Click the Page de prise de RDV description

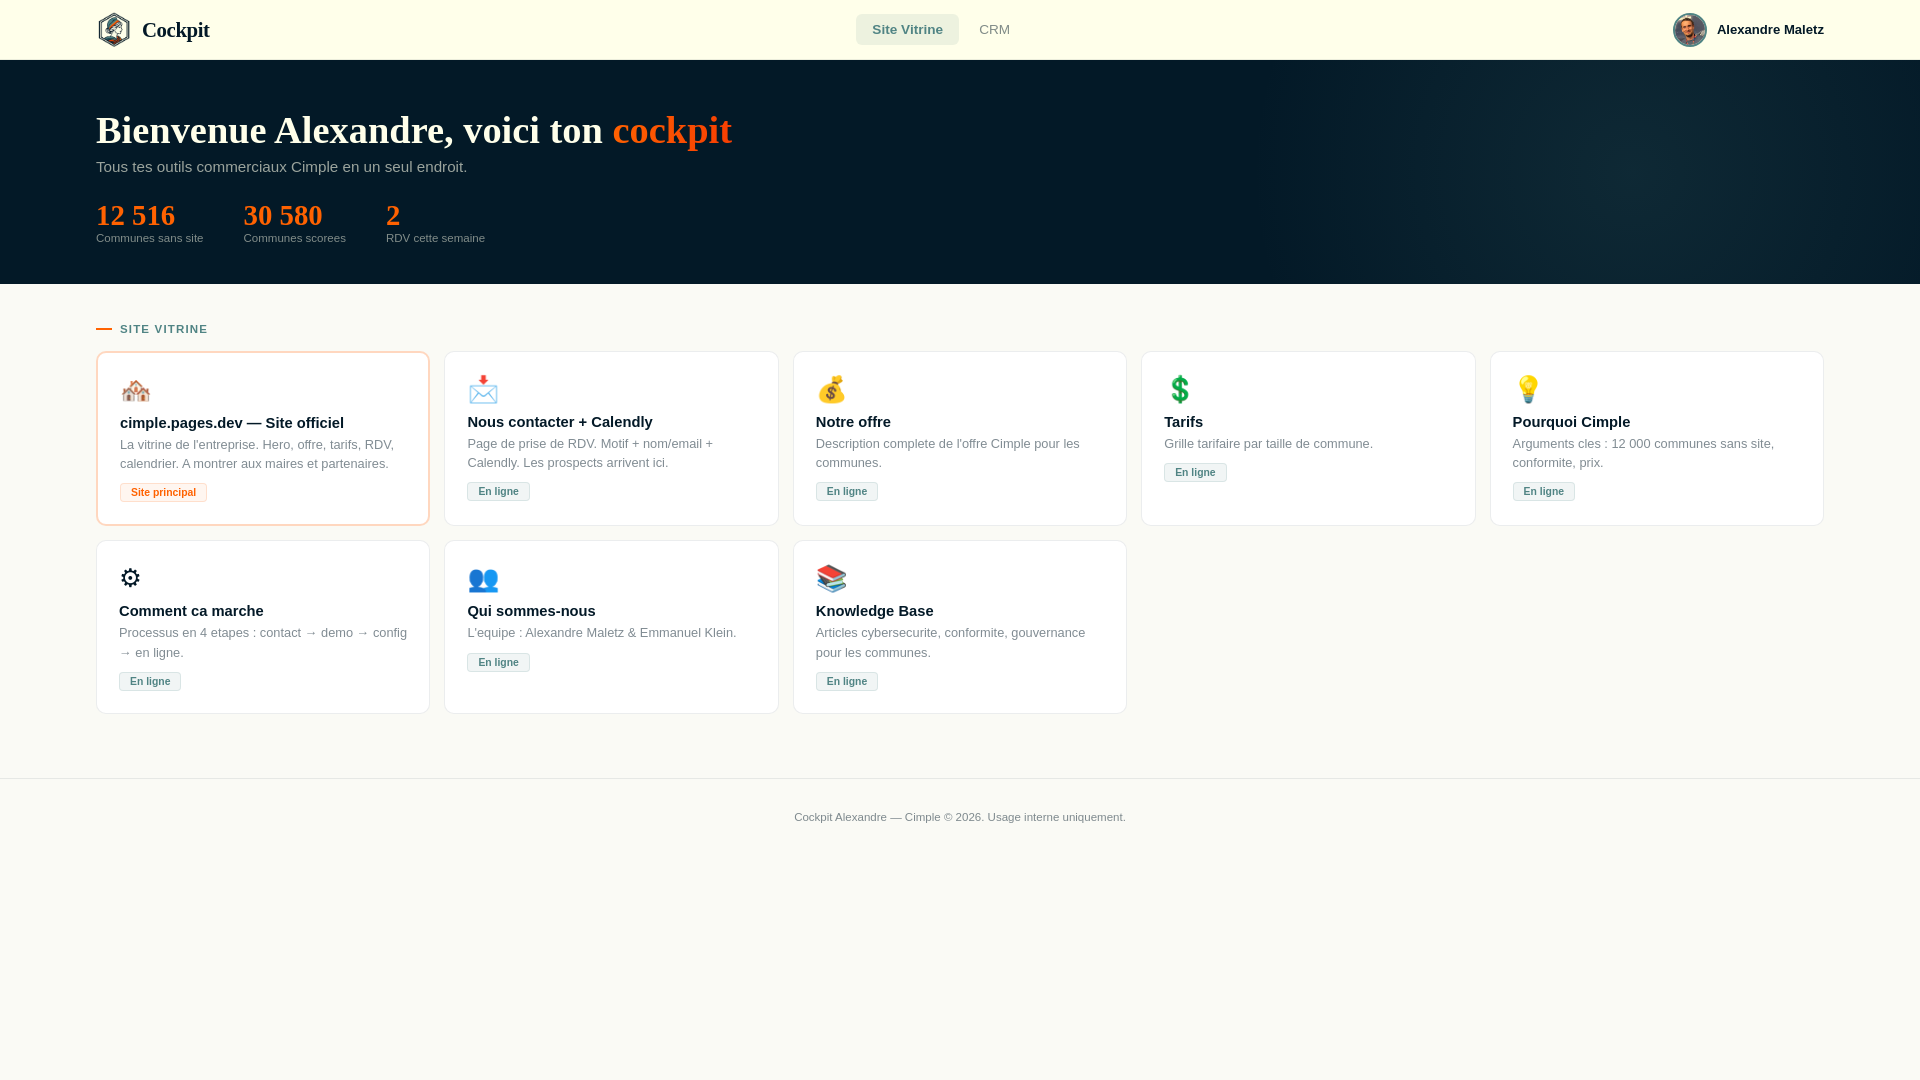(x=590, y=453)
